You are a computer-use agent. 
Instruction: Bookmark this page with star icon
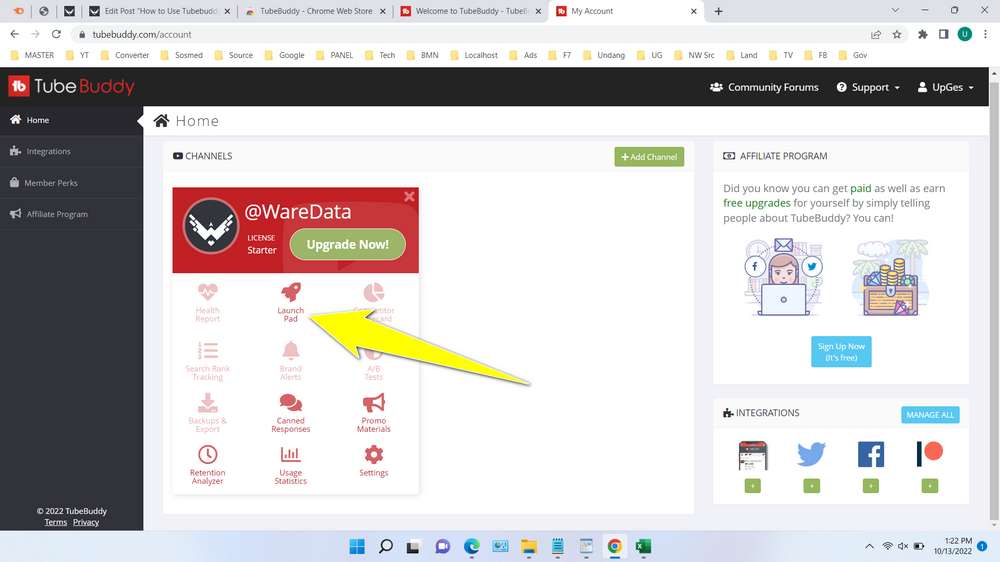[x=897, y=34]
